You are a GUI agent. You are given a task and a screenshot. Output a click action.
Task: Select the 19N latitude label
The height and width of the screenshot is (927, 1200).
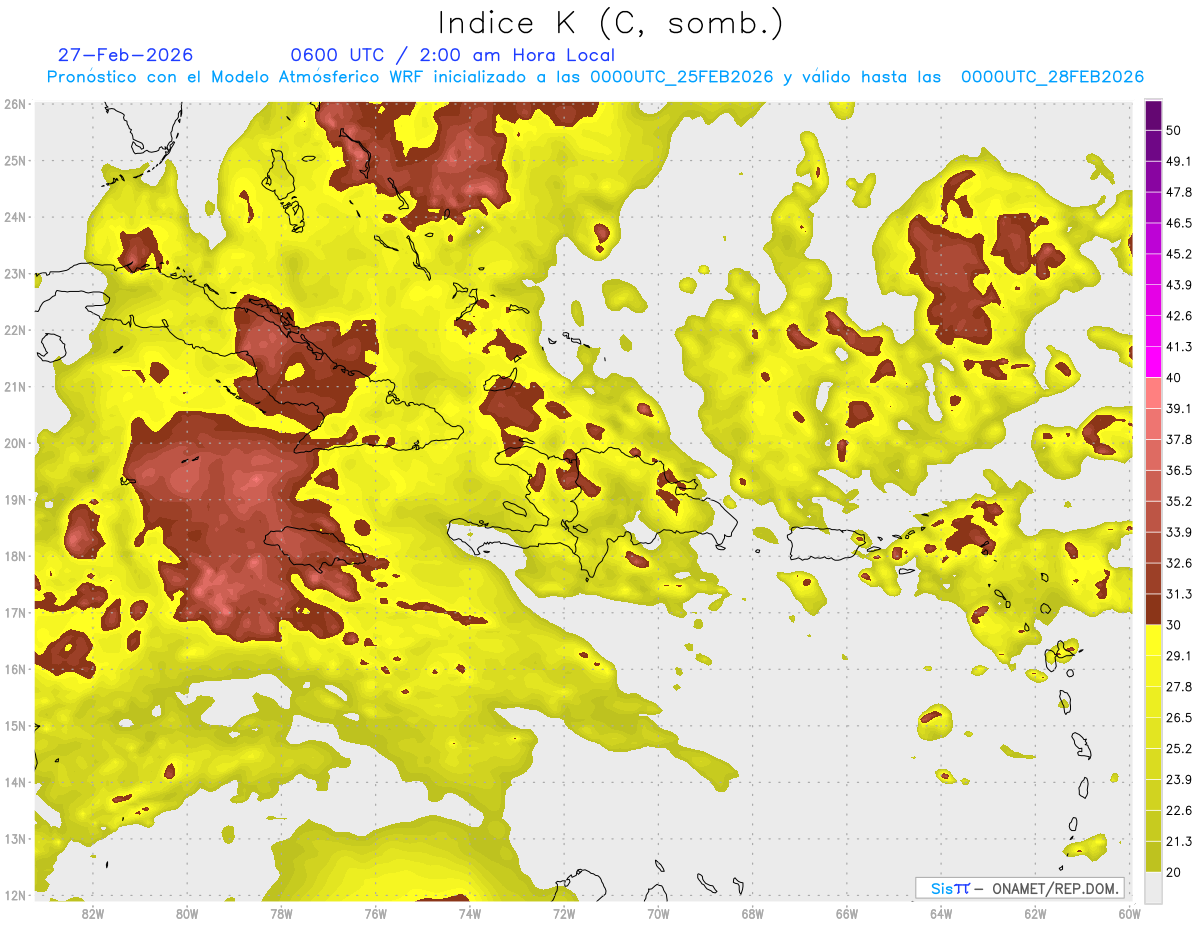[x=14, y=499]
